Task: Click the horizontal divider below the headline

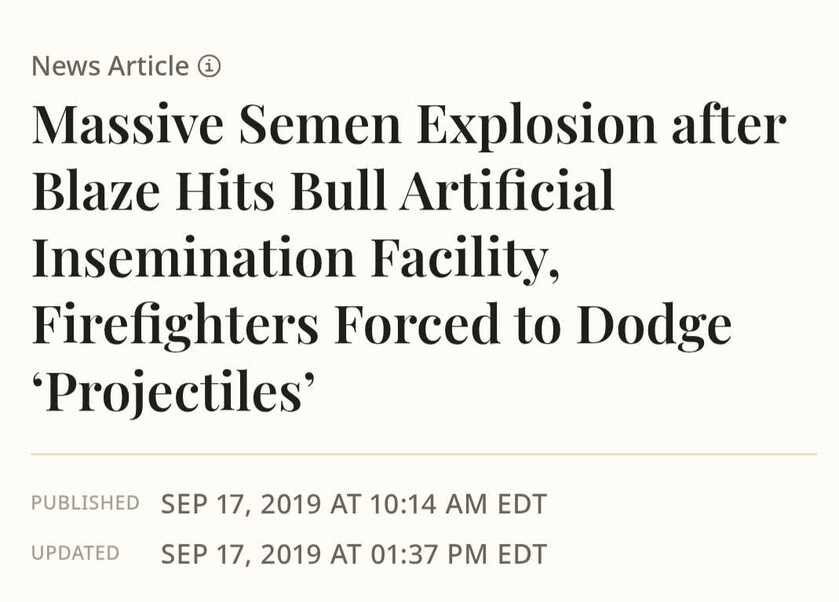Action: tap(424, 454)
